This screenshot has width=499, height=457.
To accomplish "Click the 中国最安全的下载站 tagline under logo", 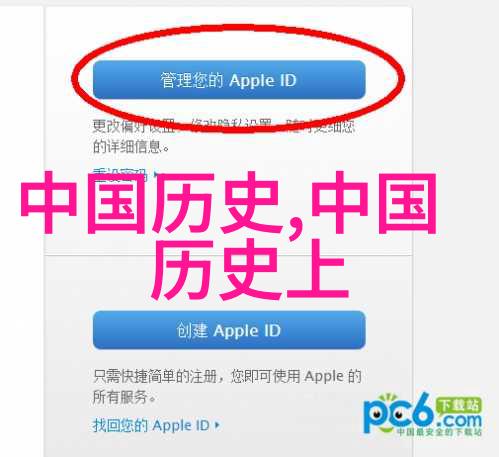I will point(439,432).
